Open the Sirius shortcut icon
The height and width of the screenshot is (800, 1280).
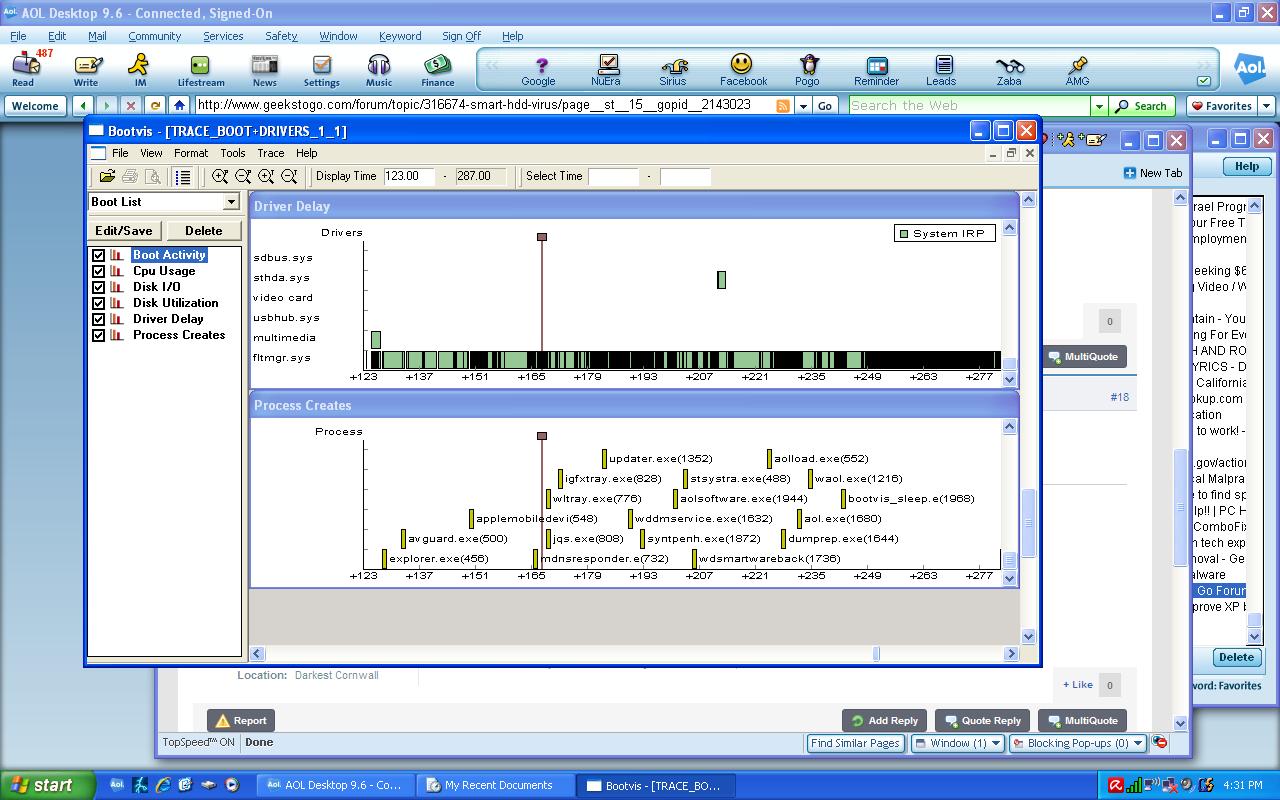click(x=673, y=69)
